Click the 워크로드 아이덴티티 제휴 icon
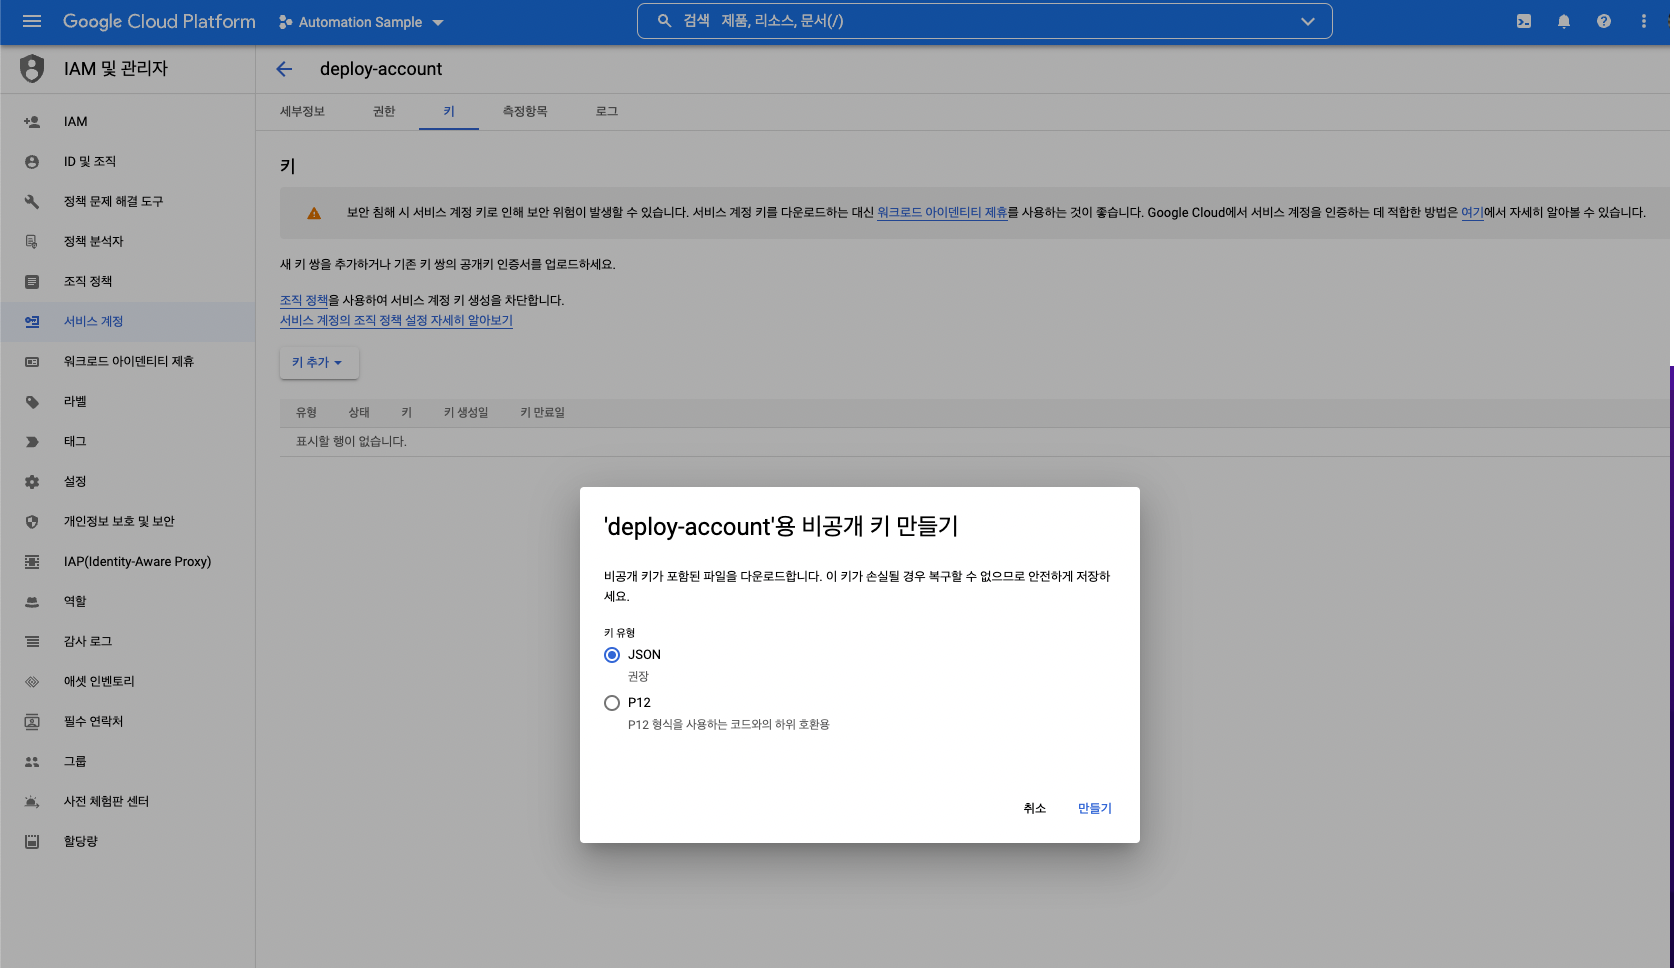Screen dimensions: 1674x968 tap(32, 362)
